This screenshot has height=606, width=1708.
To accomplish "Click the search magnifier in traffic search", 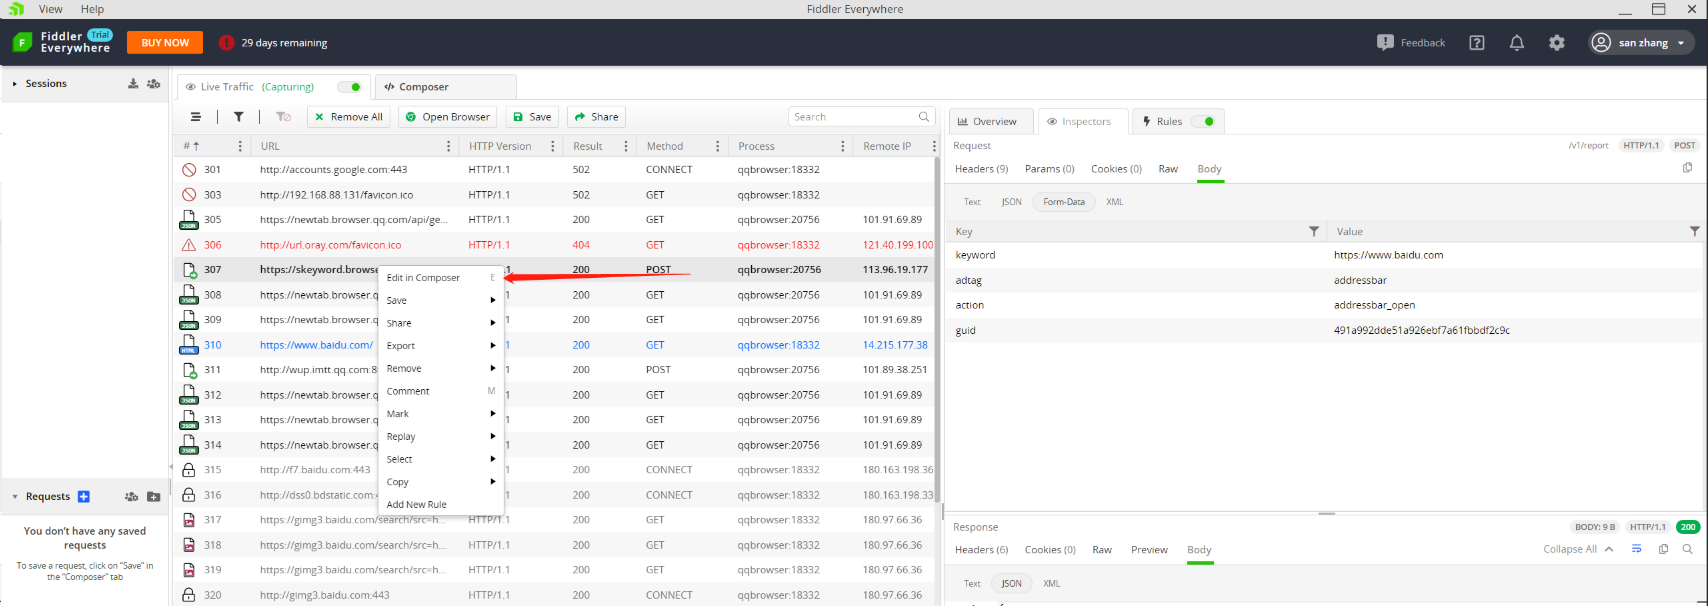I will point(924,117).
